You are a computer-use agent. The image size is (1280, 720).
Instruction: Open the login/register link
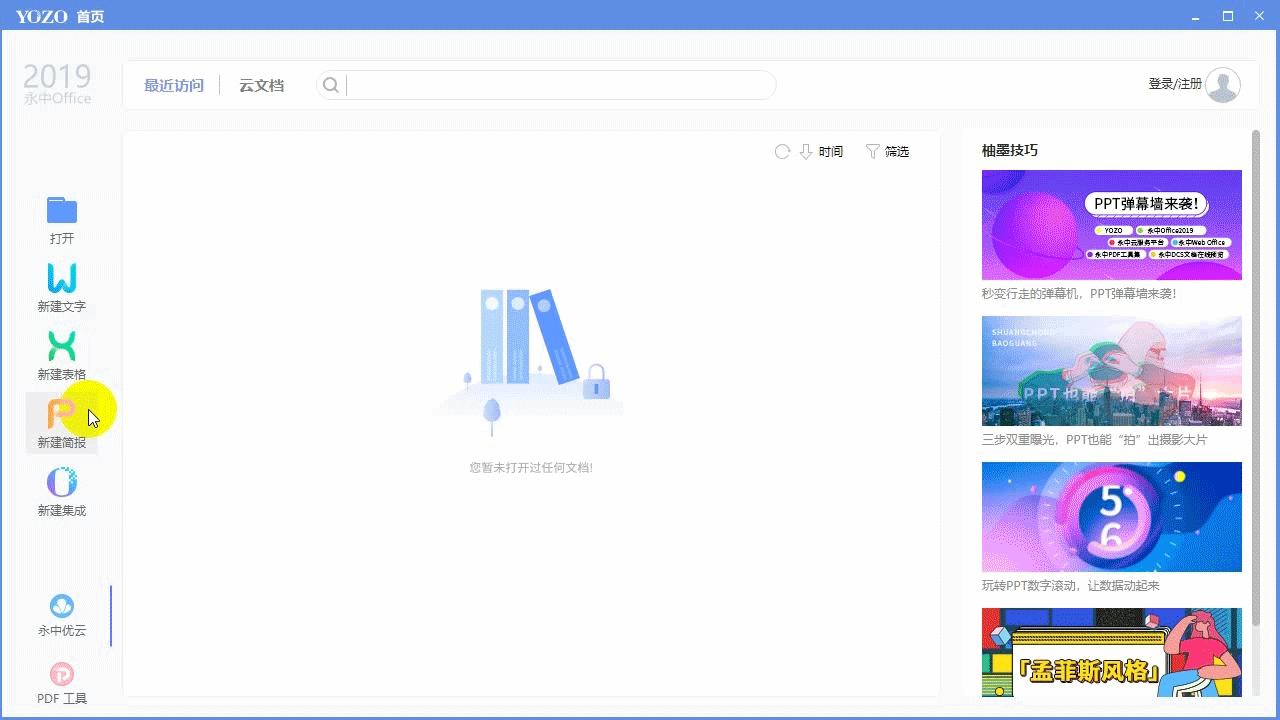1175,84
